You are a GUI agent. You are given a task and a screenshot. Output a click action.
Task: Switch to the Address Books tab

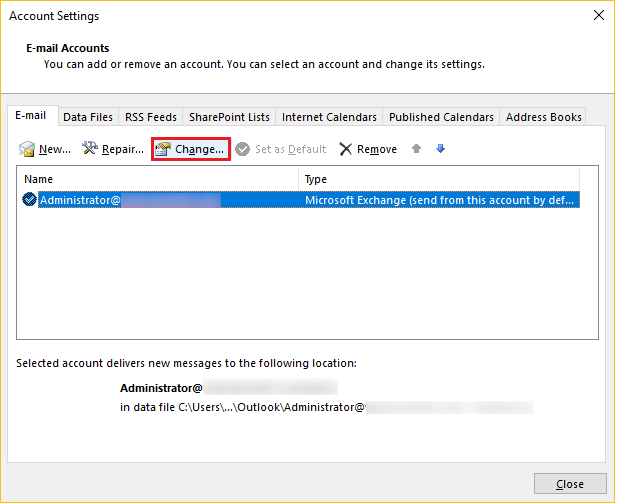pos(543,117)
